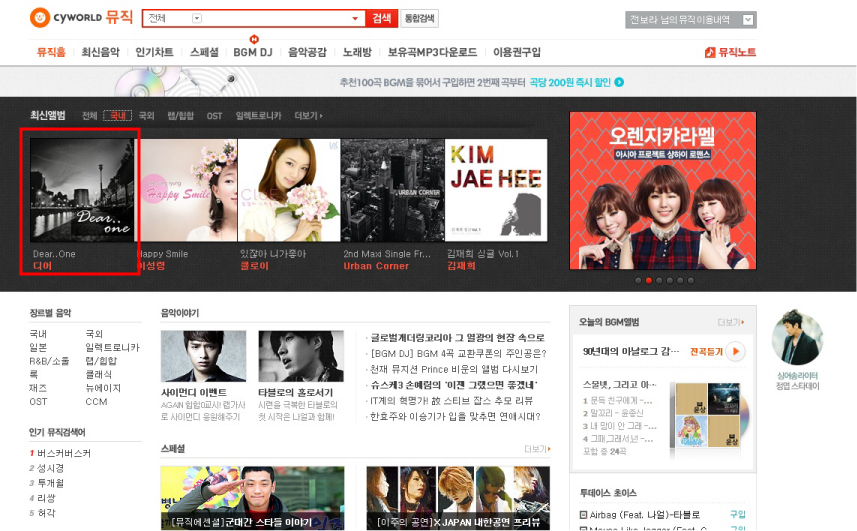The height and width of the screenshot is (531, 857).
Task: Toggle checkbox next to Airbag (Feat. 나얼)-타블로
Action: click(583, 515)
